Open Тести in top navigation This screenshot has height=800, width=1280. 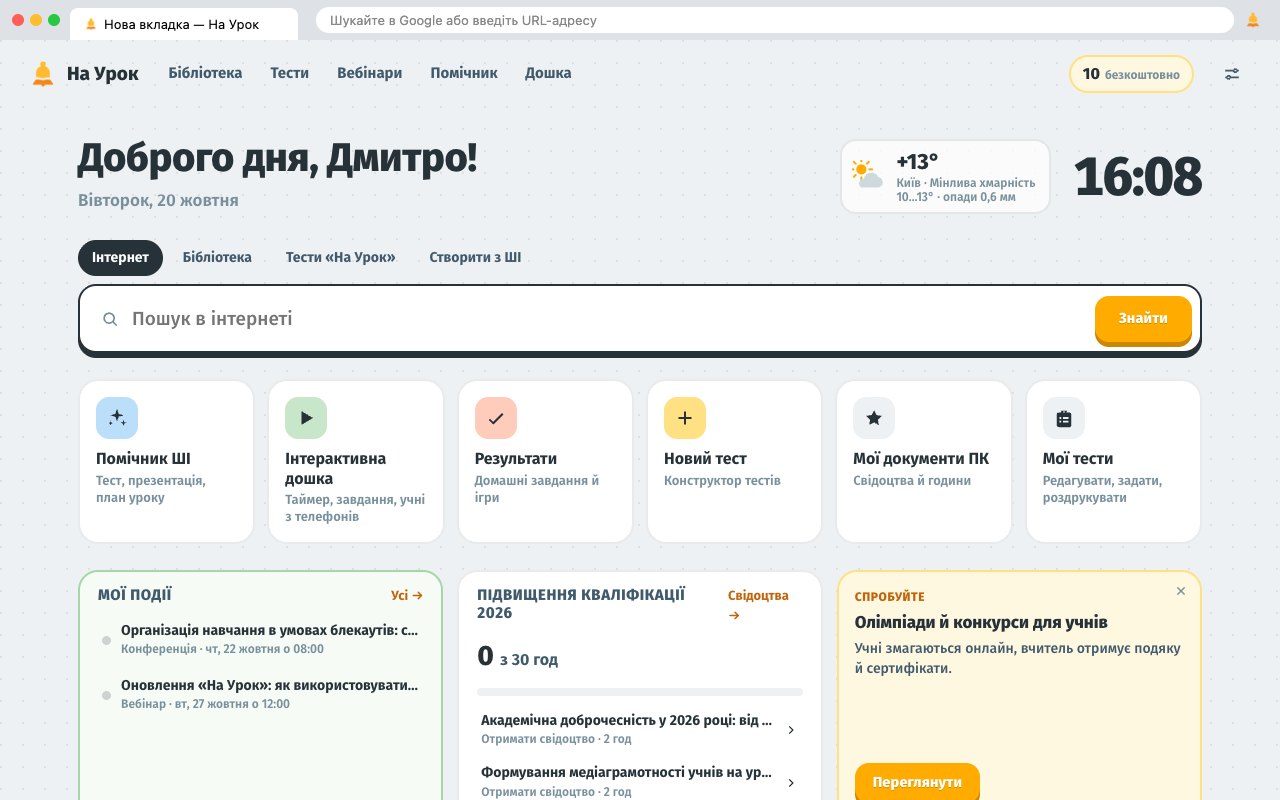[290, 73]
